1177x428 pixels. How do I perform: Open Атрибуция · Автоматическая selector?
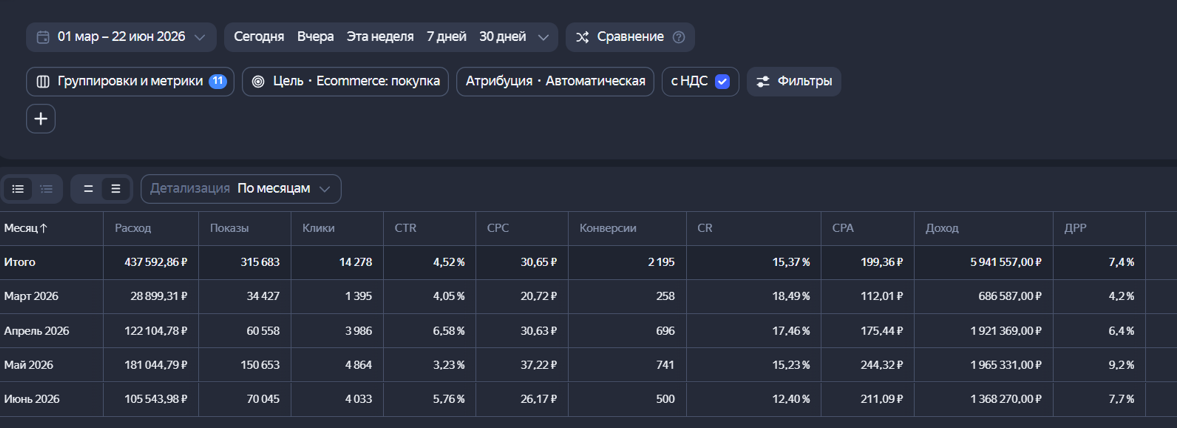coord(555,81)
